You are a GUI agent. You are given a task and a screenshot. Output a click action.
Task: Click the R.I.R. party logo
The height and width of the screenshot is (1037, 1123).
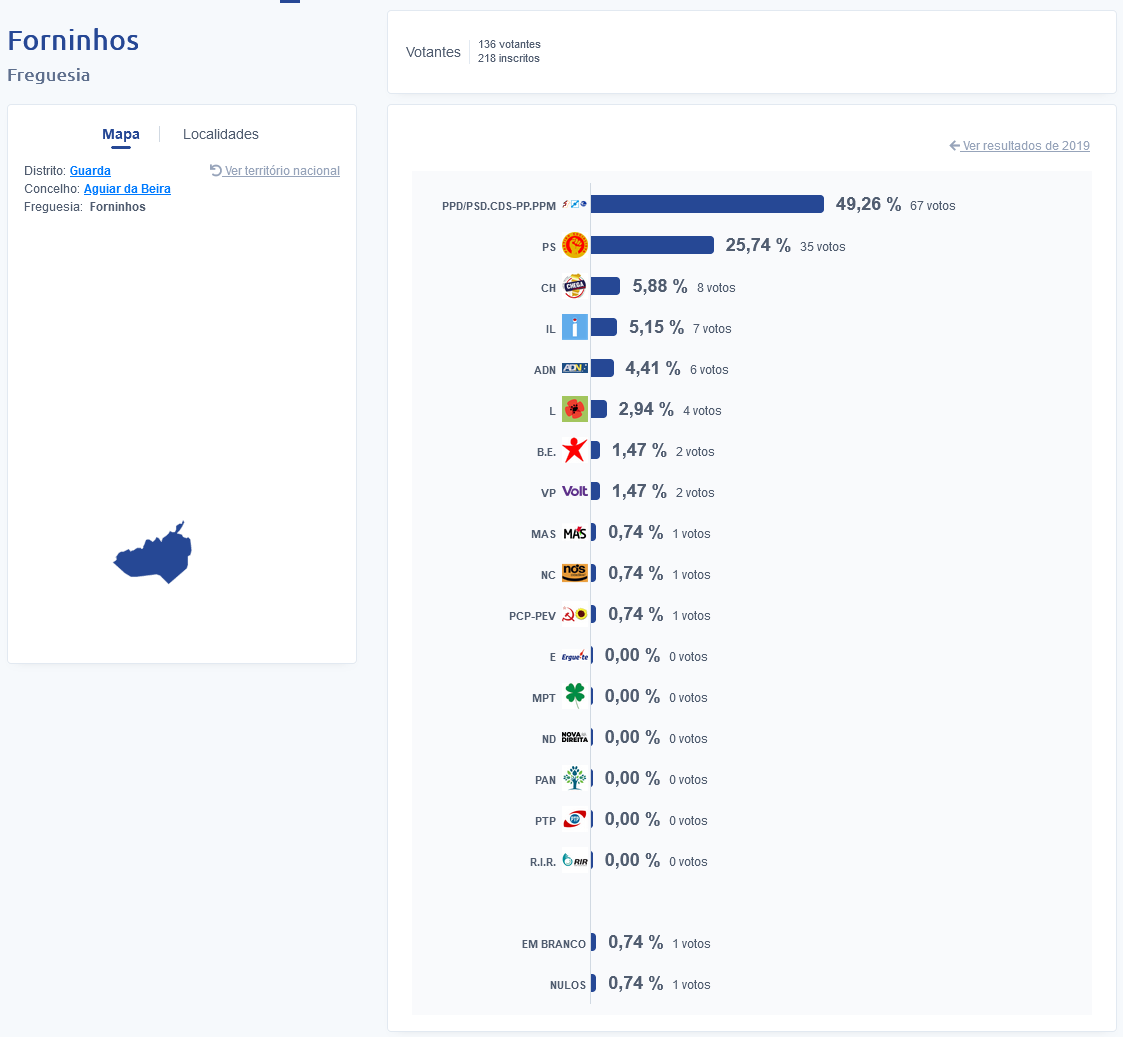(x=574, y=860)
